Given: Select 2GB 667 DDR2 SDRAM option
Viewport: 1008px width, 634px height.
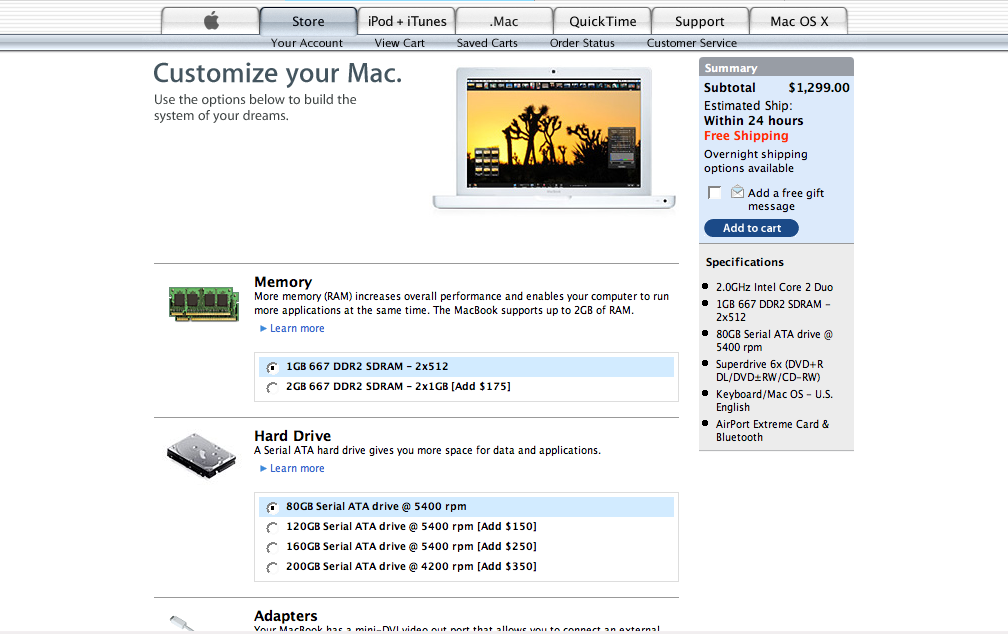Looking at the screenshot, I should coord(272,387).
